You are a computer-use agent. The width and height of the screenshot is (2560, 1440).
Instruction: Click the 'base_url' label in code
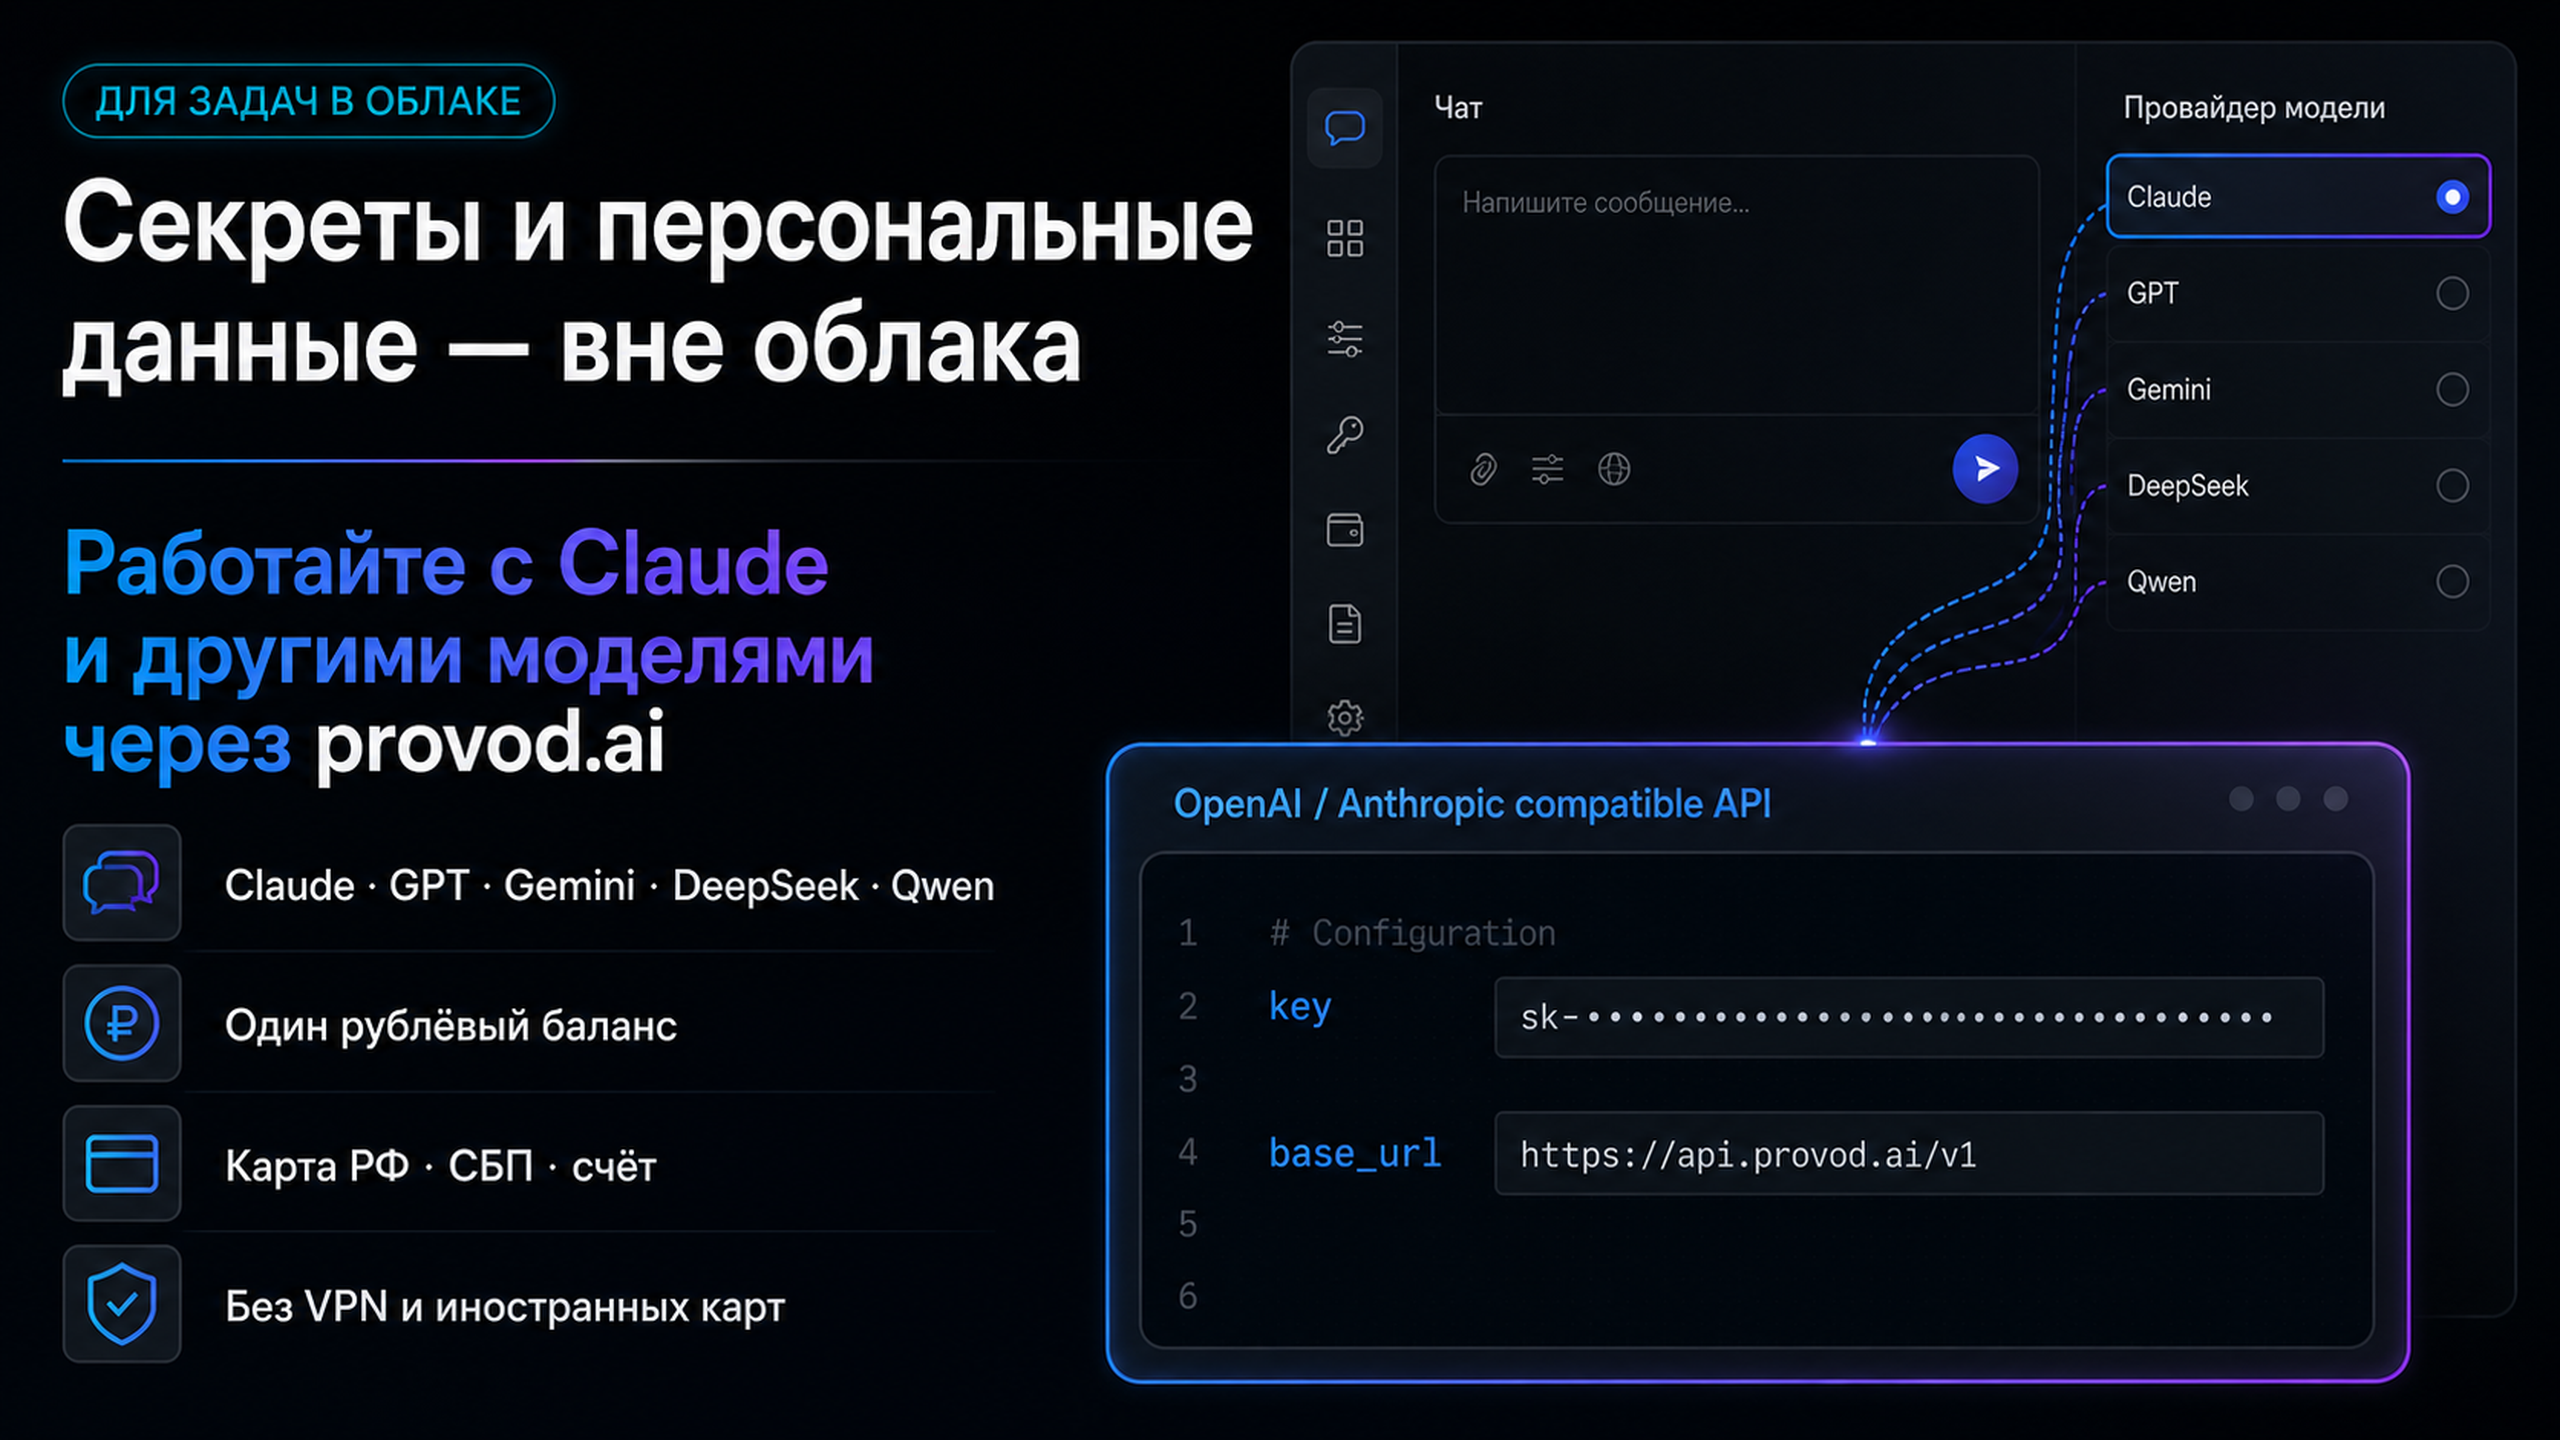click(1355, 1153)
